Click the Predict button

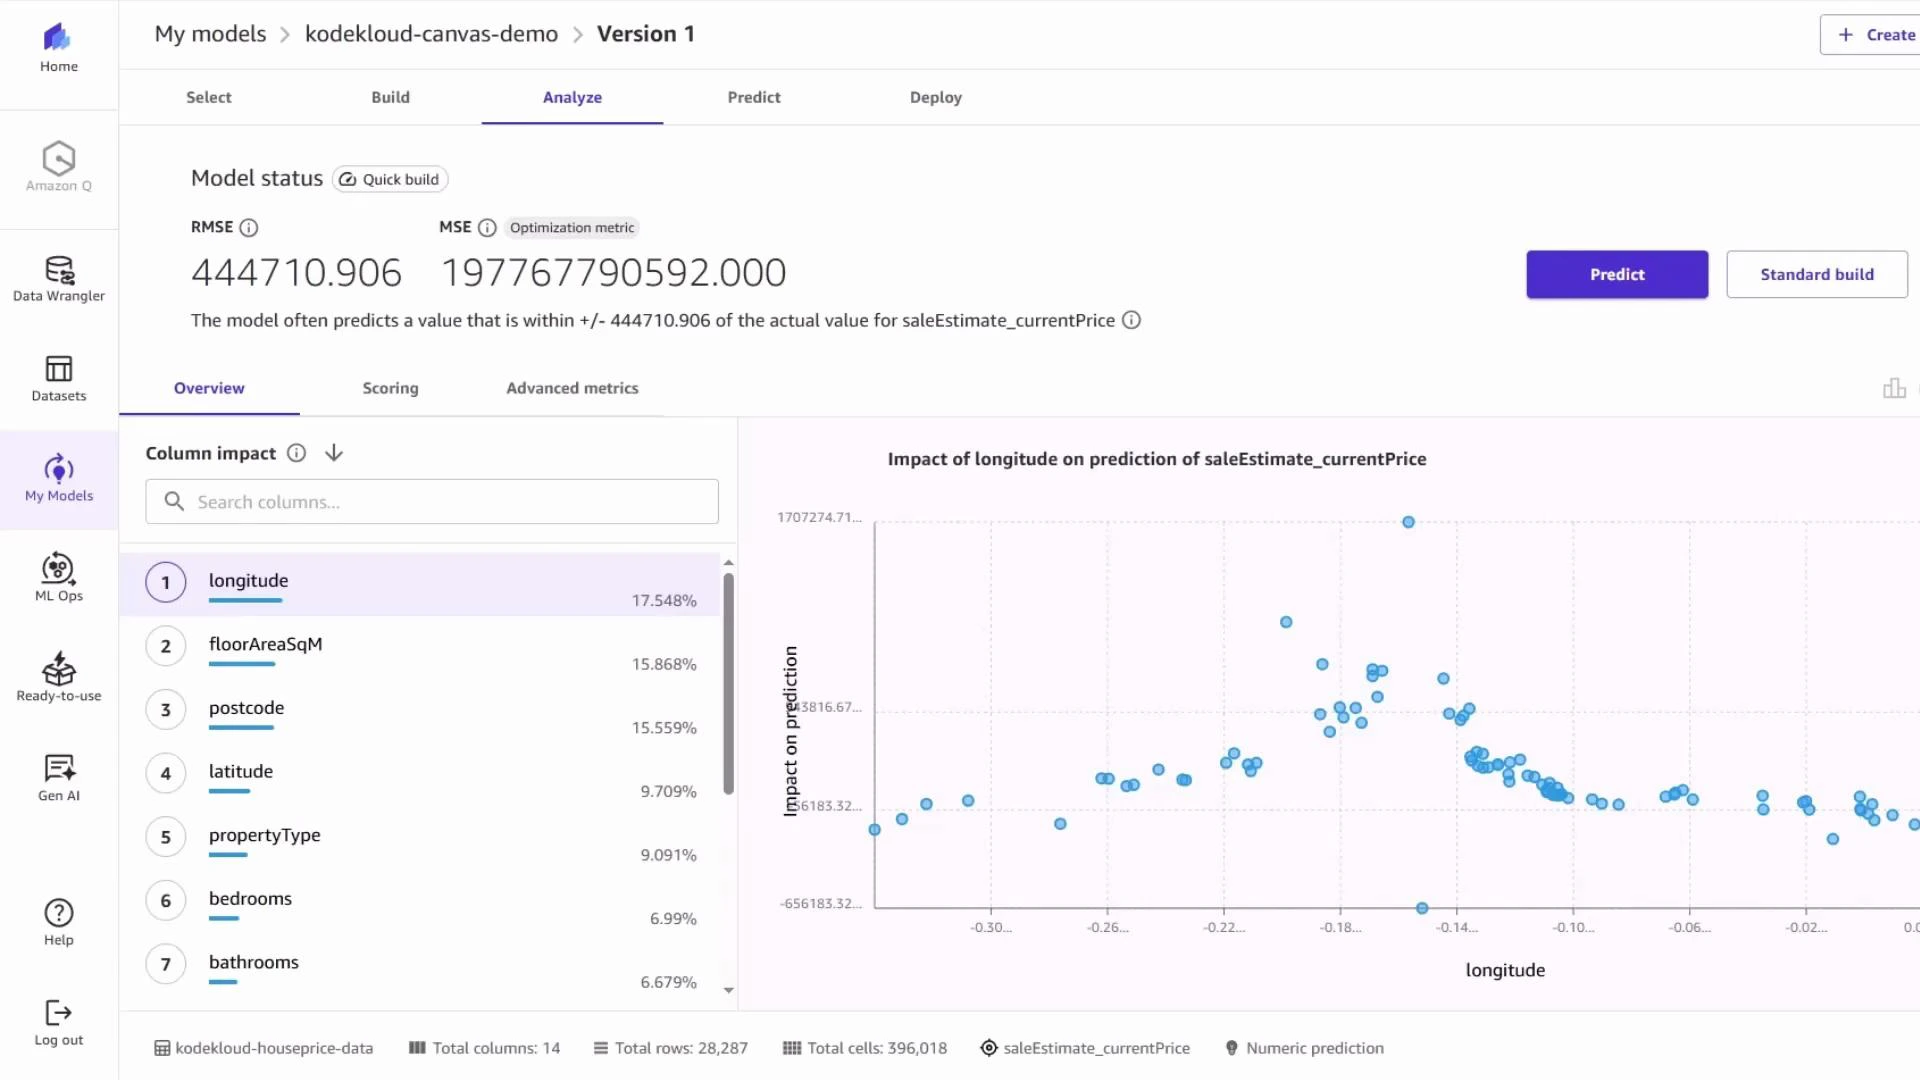pyautogui.click(x=1617, y=274)
